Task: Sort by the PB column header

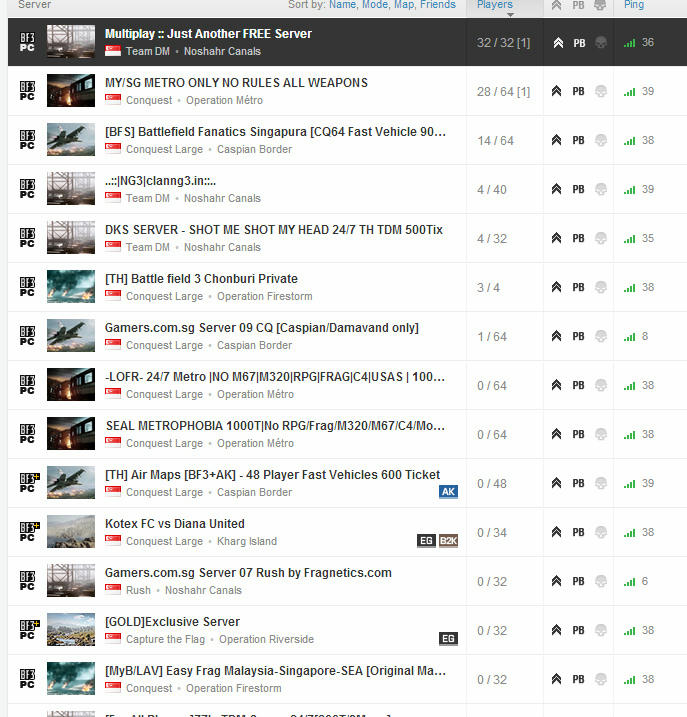Action: click(x=578, y=5)
